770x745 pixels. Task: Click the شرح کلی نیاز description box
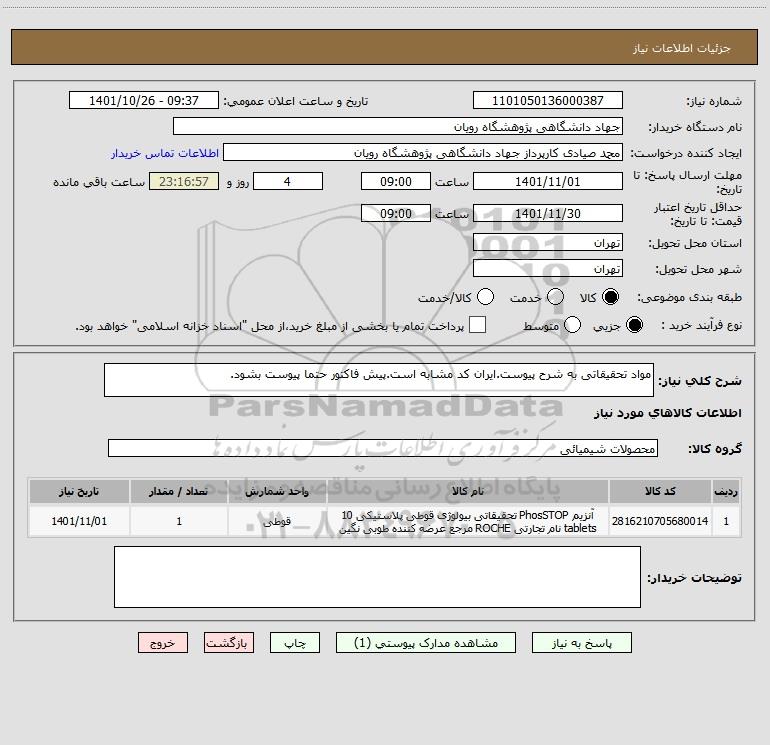tap(379, 380)
